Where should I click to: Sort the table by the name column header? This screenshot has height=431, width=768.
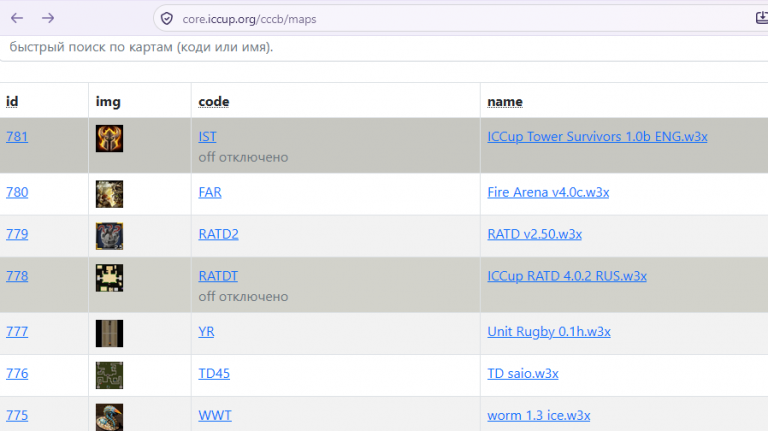(x=505, y=101)
